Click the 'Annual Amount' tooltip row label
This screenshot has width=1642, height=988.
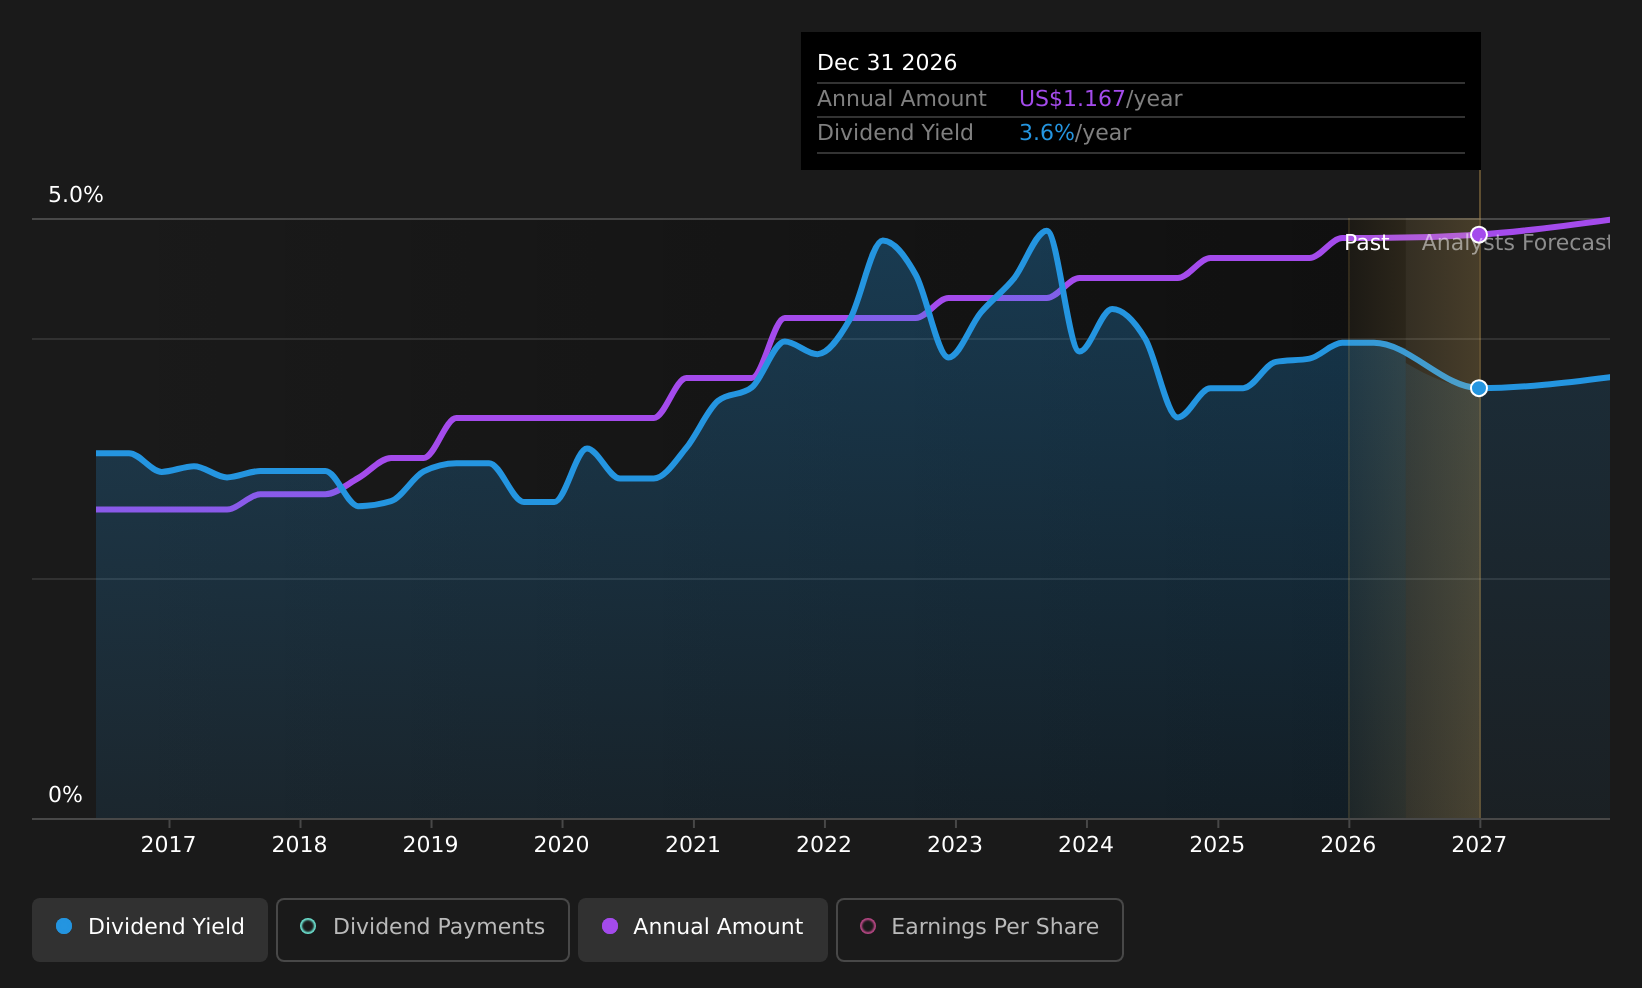click(902, 99)
